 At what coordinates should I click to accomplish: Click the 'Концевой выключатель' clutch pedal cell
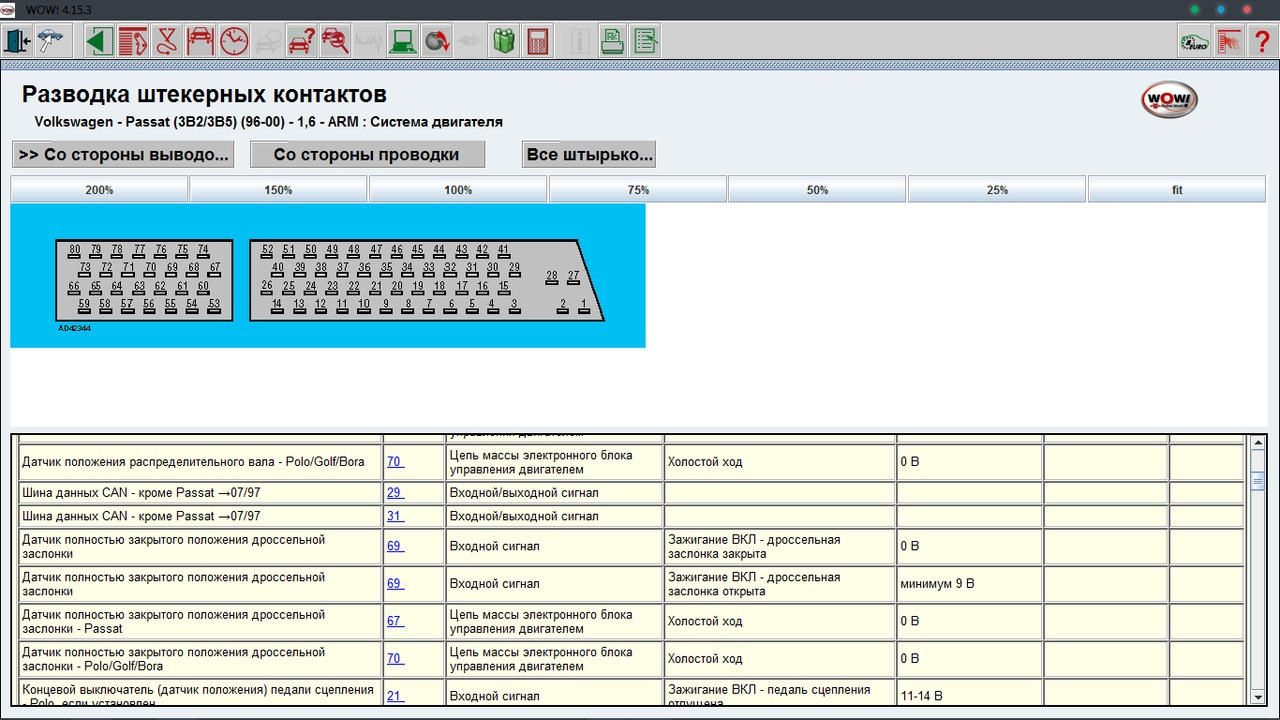[201, 693]
